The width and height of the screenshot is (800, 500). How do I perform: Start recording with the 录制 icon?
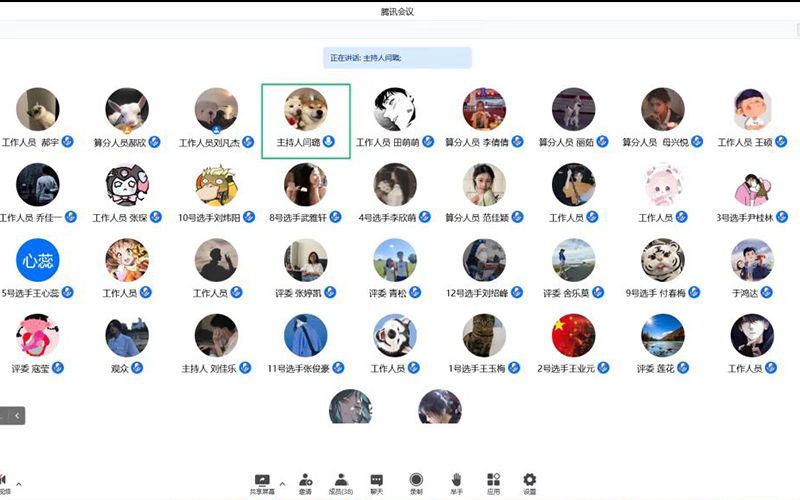(x=416, y=484)
